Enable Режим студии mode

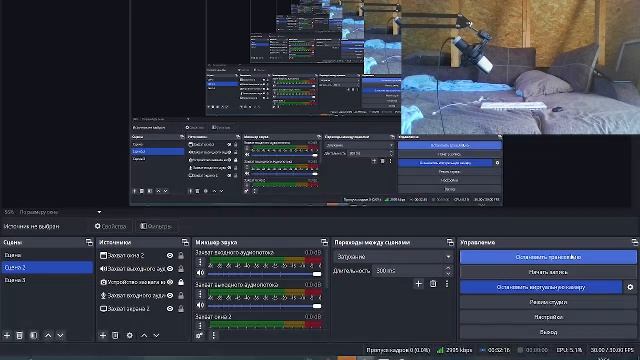[x=548, y=302]
